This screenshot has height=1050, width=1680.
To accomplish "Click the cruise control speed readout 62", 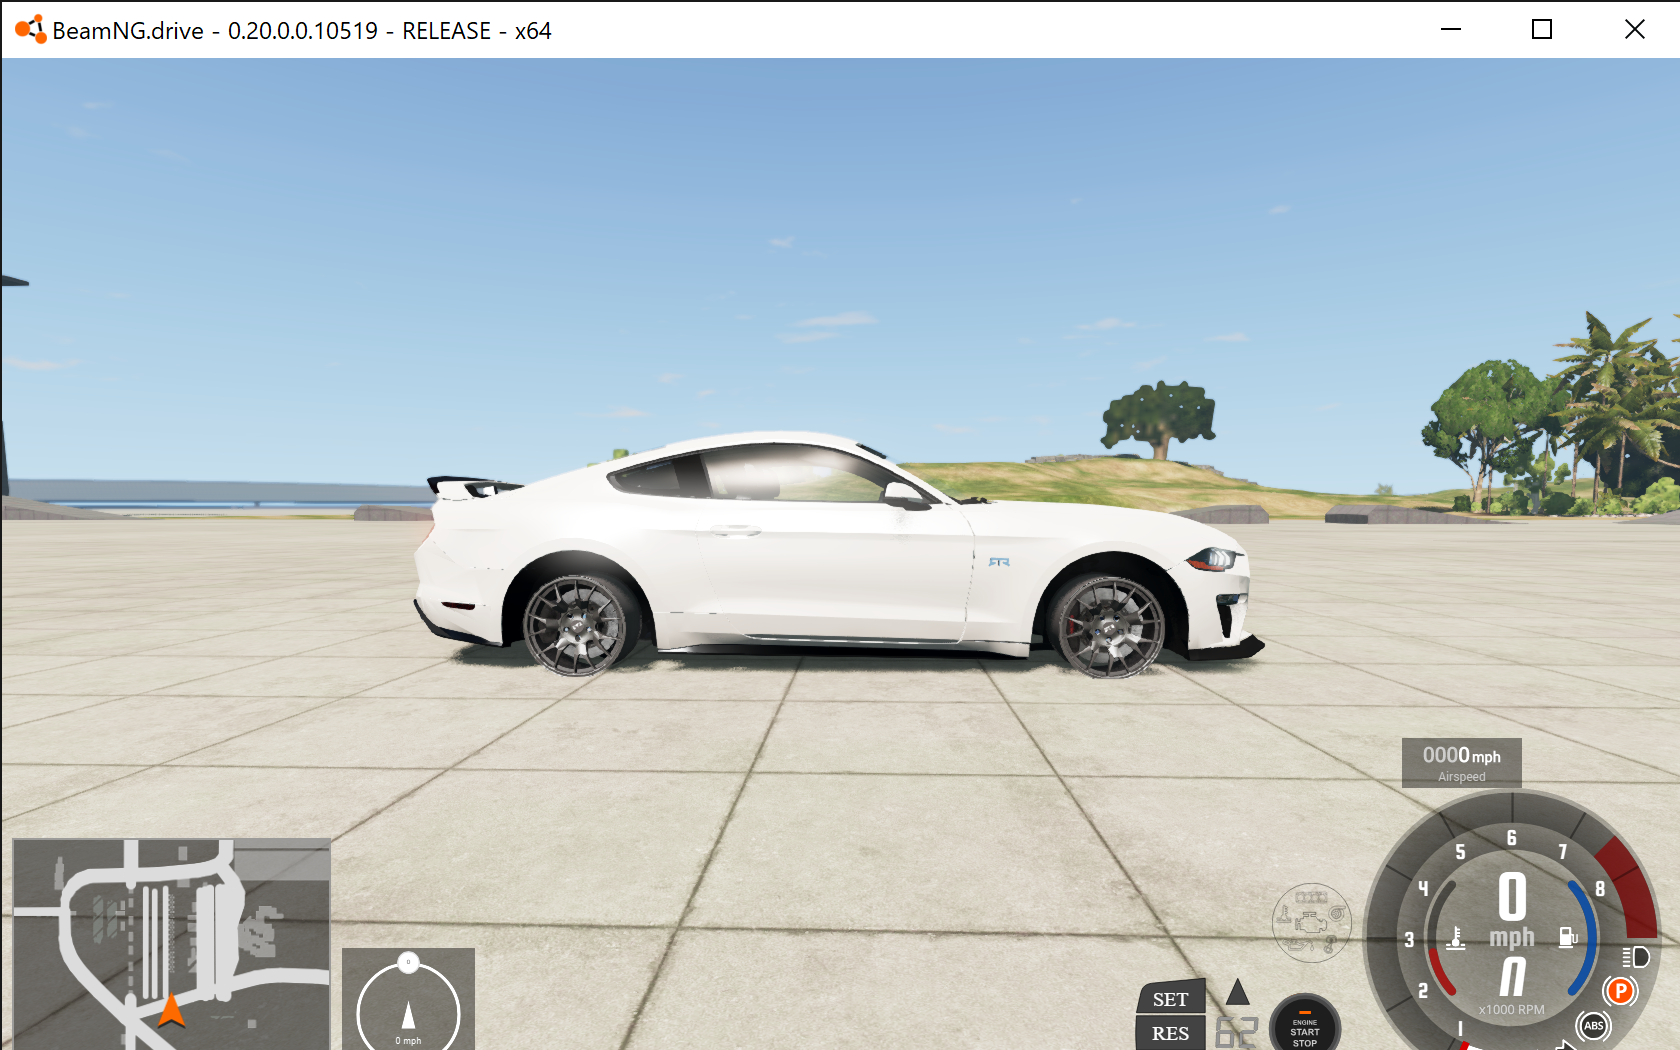I will click(x=1236, y=1032).
